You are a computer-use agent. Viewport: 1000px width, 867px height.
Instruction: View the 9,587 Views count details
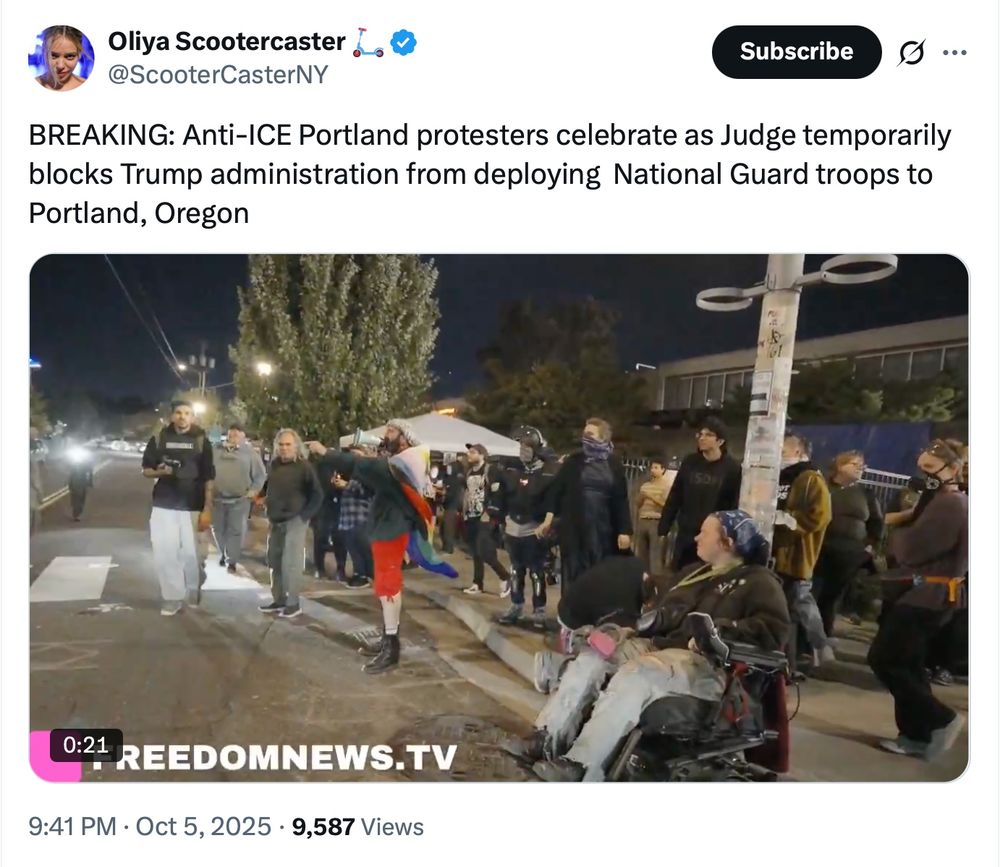point(357,826)
